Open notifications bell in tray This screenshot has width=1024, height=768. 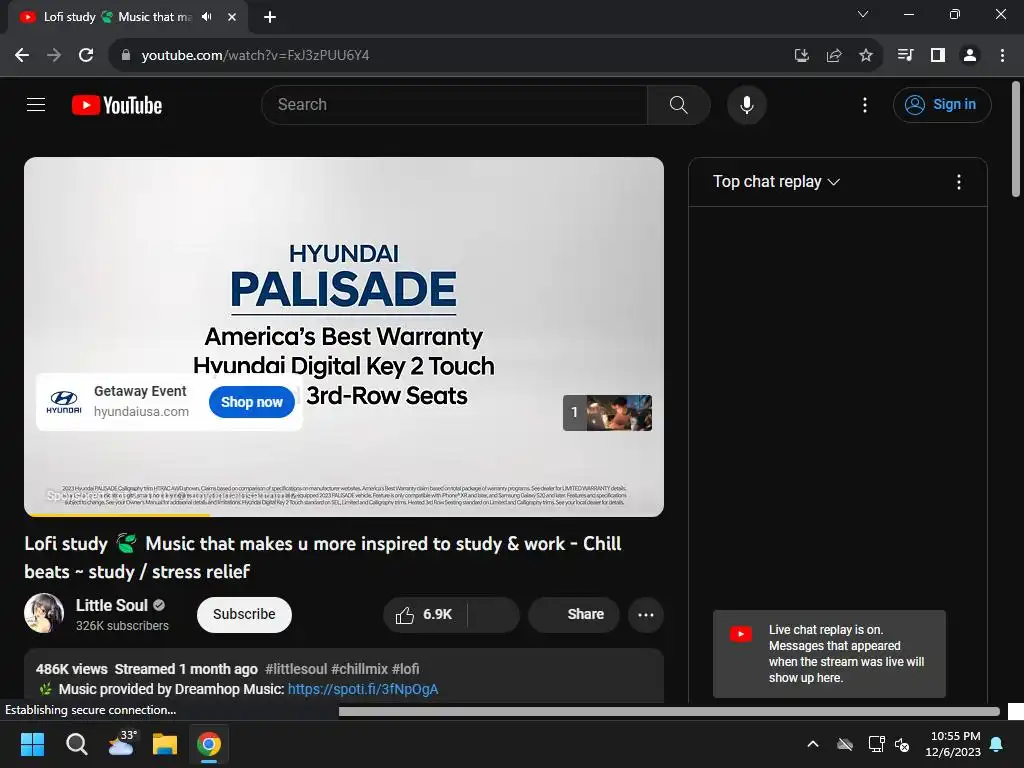click(996, 744)
